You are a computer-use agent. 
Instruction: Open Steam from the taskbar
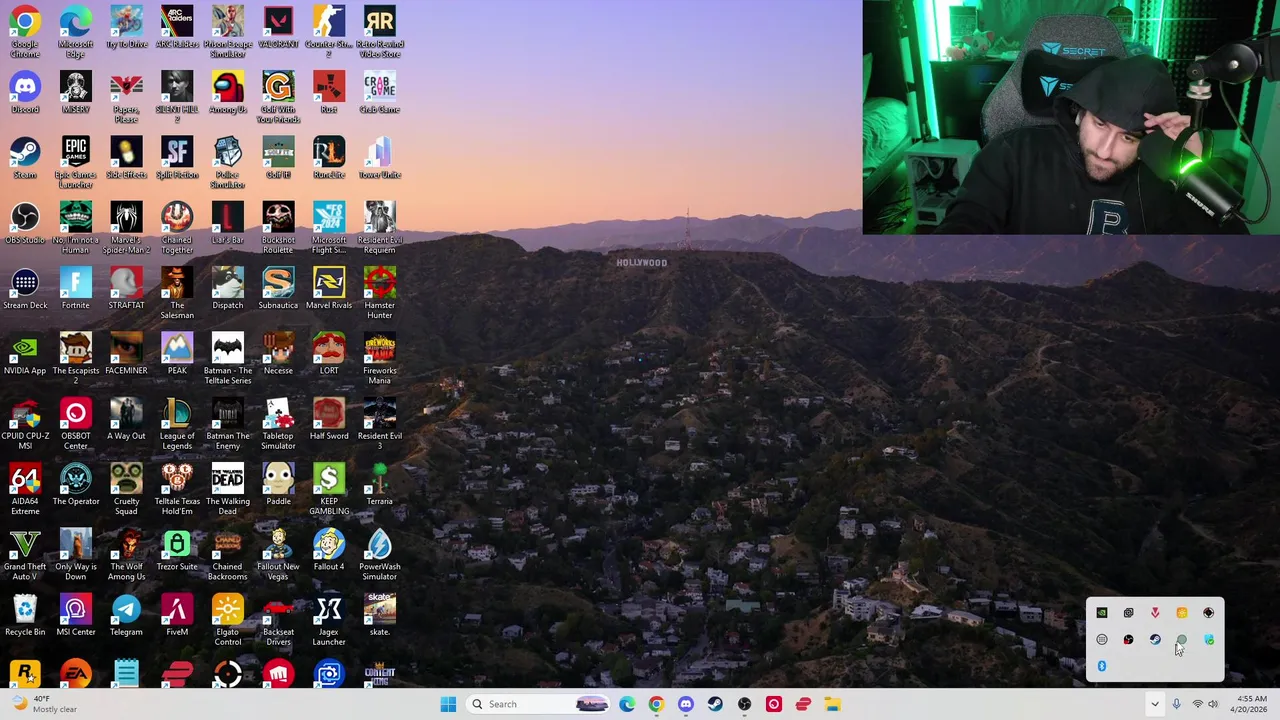pos(715,704)
